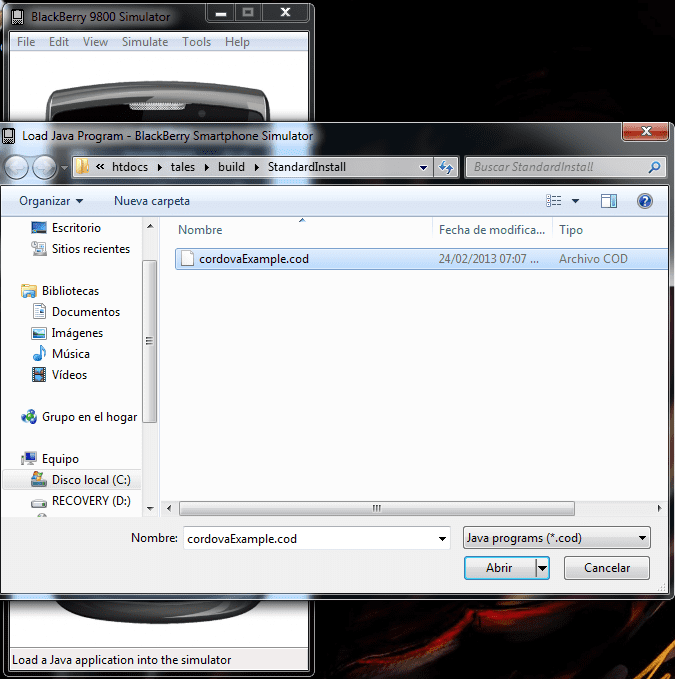This screenshot has width=675, height=679.
Task: Open the Simulate menu in Simulator window
Action: coord(145,42)
